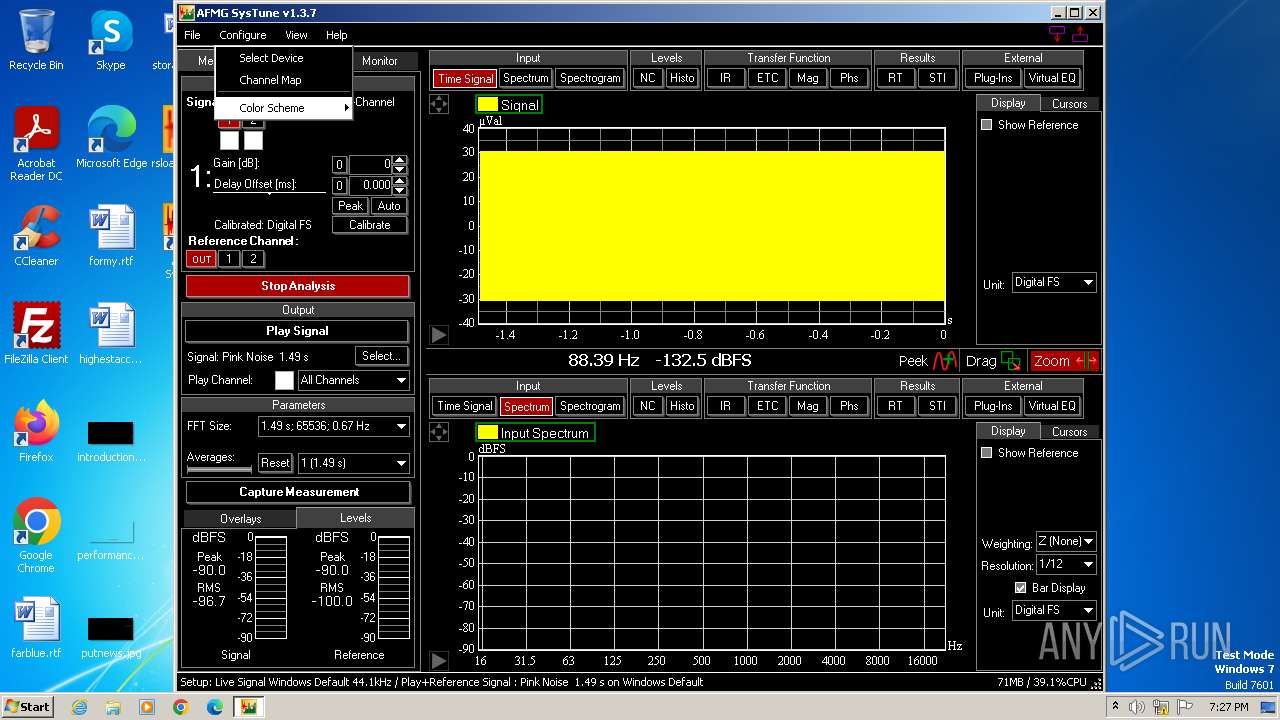Open the Help menu
The height and width of the screenshot is (720, 1280).
[336, 35]
